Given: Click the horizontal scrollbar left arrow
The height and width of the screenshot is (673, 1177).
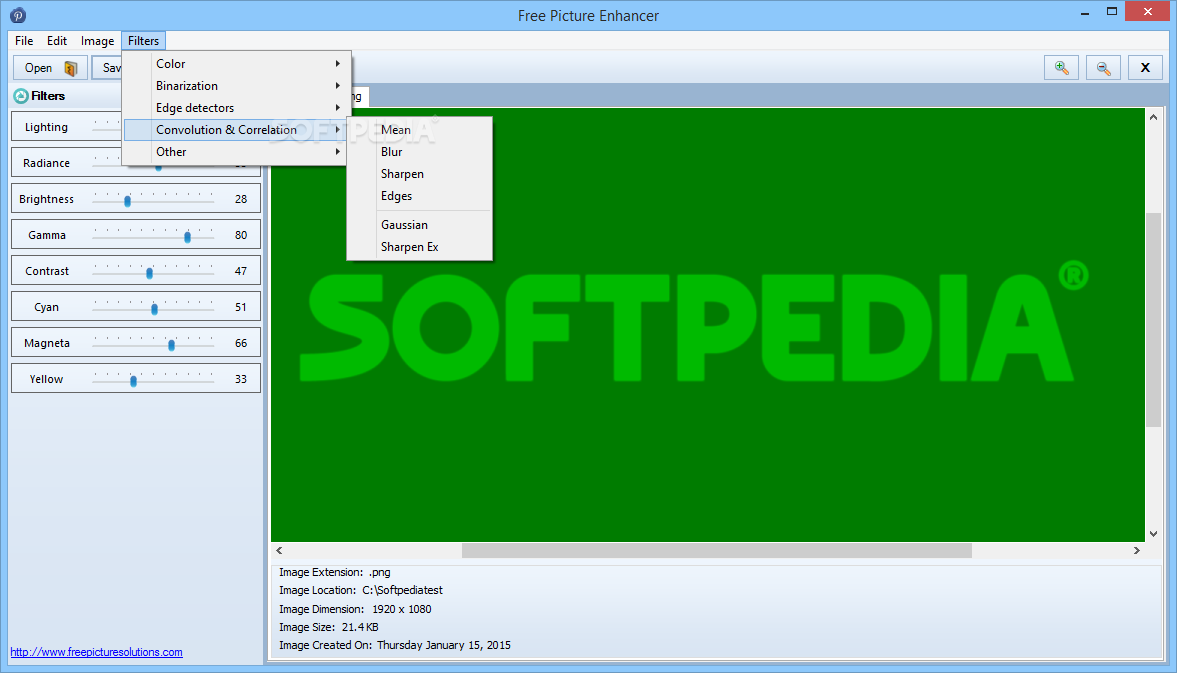Looking at the screenshot, I should [x=279, y=551].
